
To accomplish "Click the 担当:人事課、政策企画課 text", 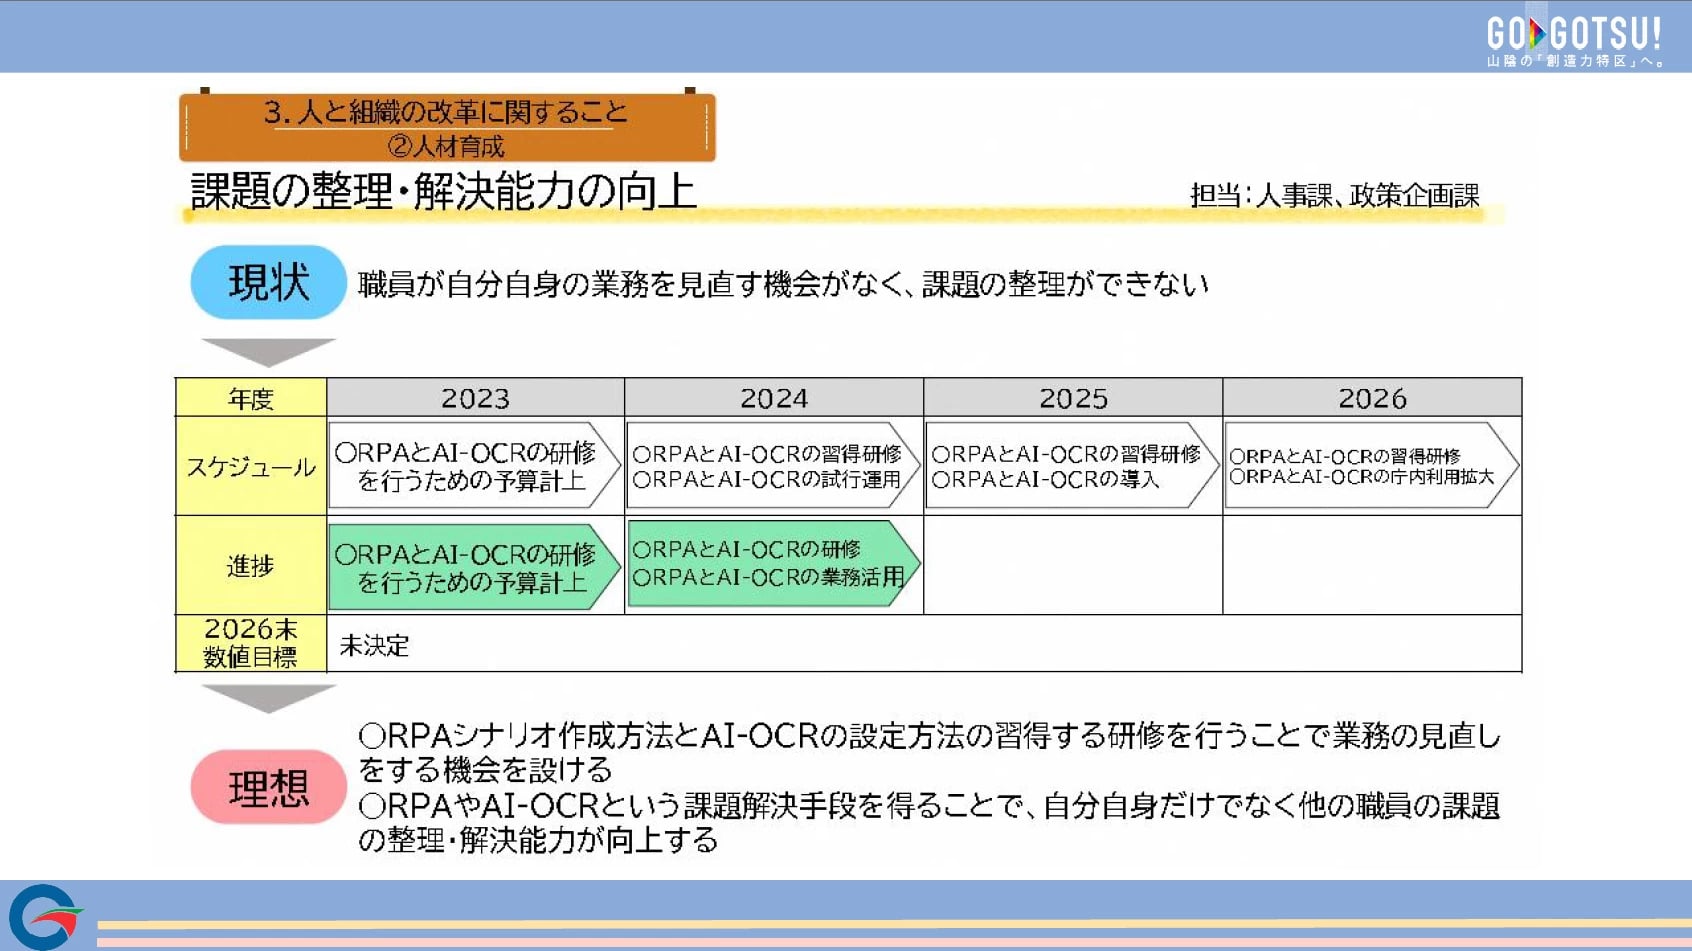I will (x=1334, y=196).
